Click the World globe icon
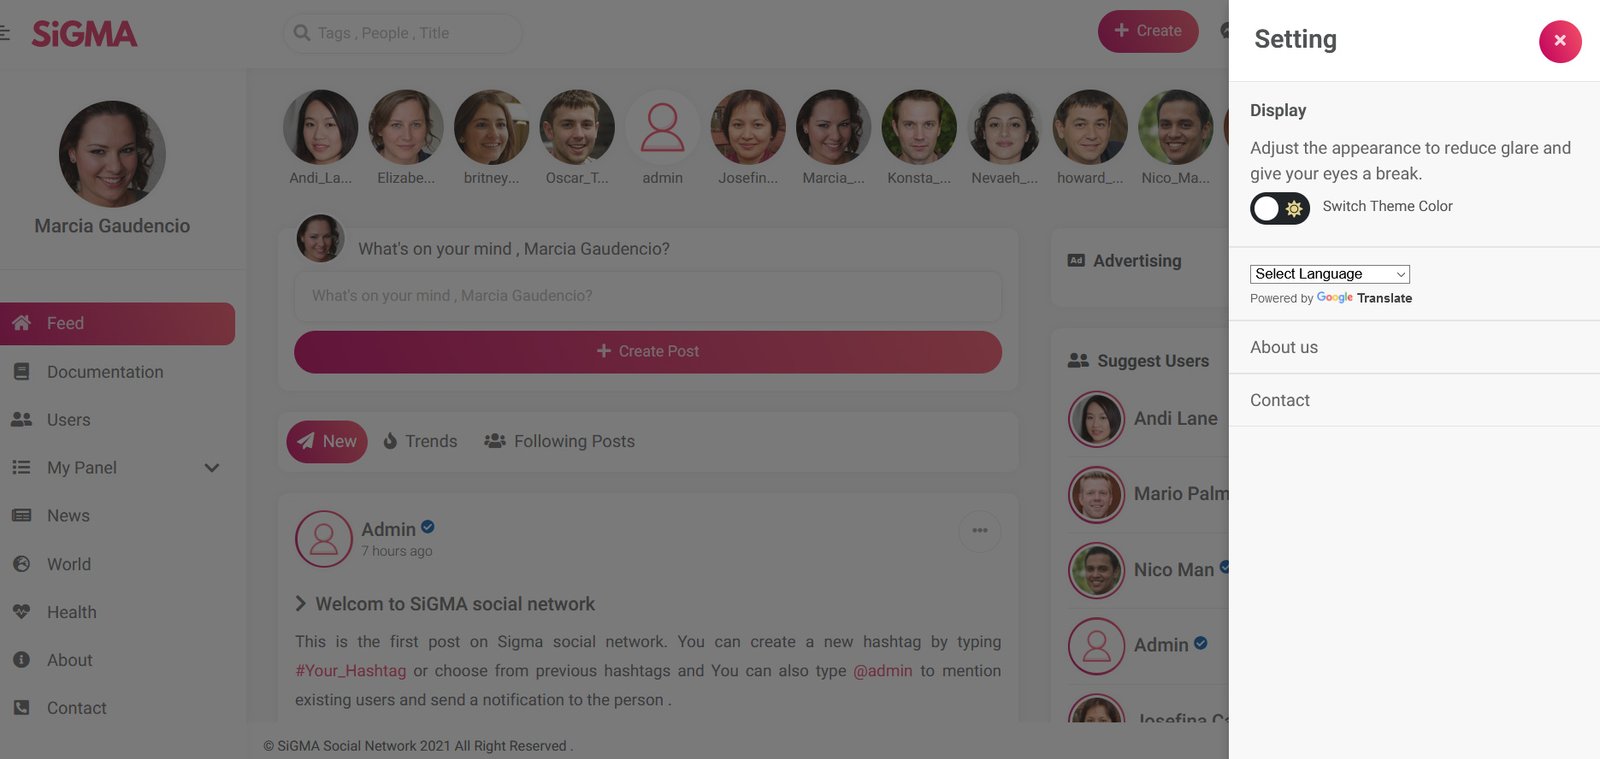The width and height of the screenshot is (1600, 759). [x=21, y=564]
